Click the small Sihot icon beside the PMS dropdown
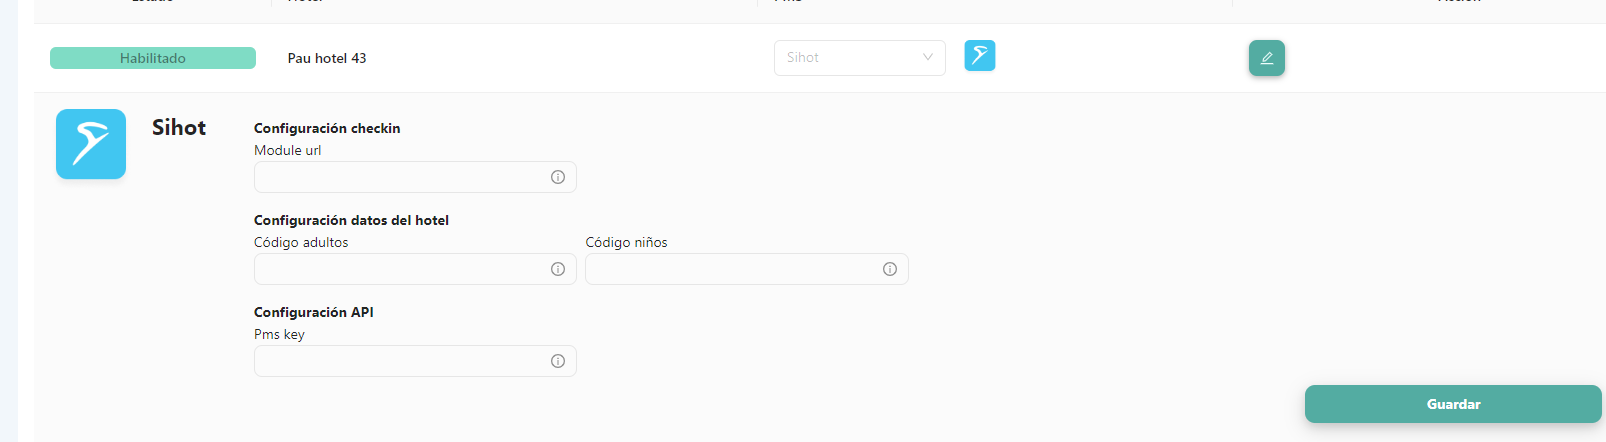Image resolution: width=1606 pixels, height=442 pixels. tap(980, 55)
